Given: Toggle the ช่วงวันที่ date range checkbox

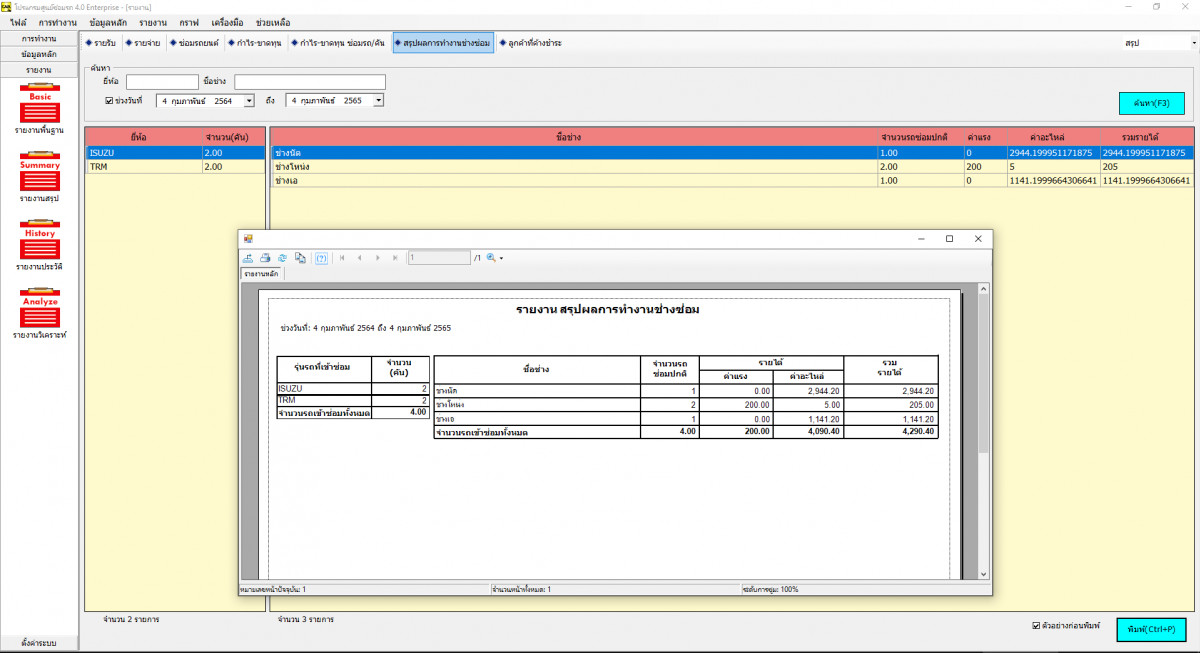Looking at the screenshot, I should (110, 100).
